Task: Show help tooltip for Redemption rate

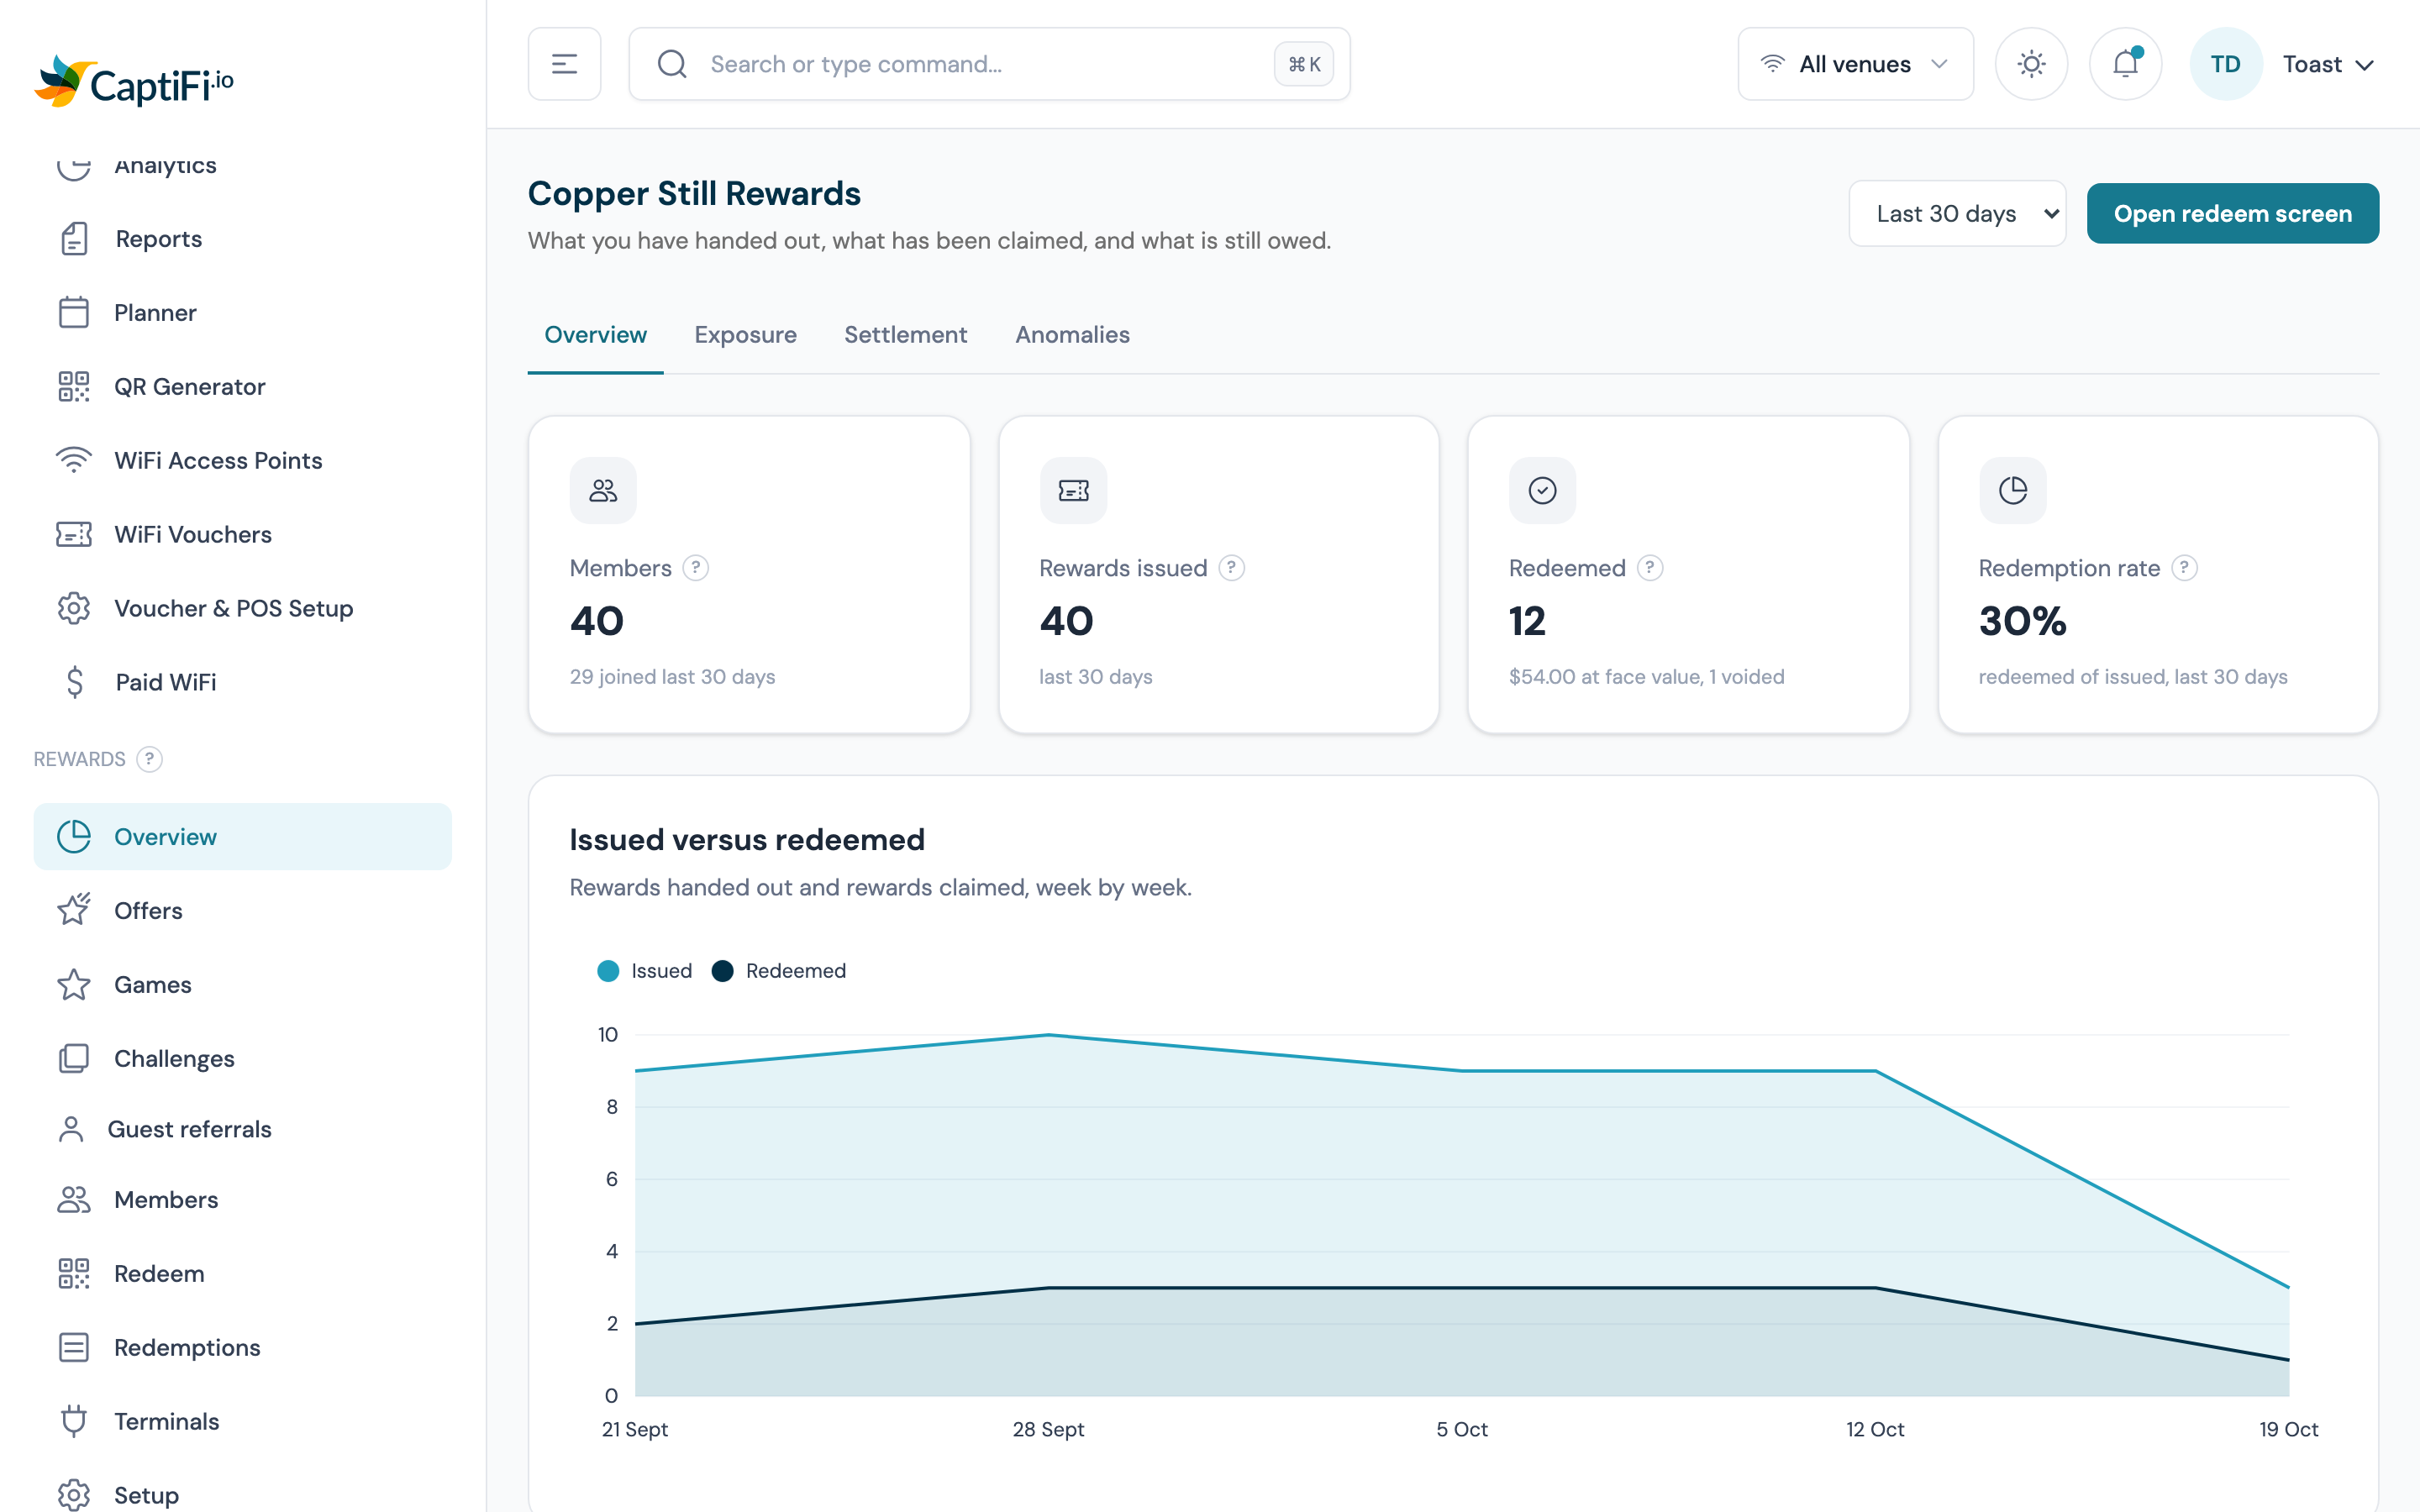Action: click(x=2184, y=568)
